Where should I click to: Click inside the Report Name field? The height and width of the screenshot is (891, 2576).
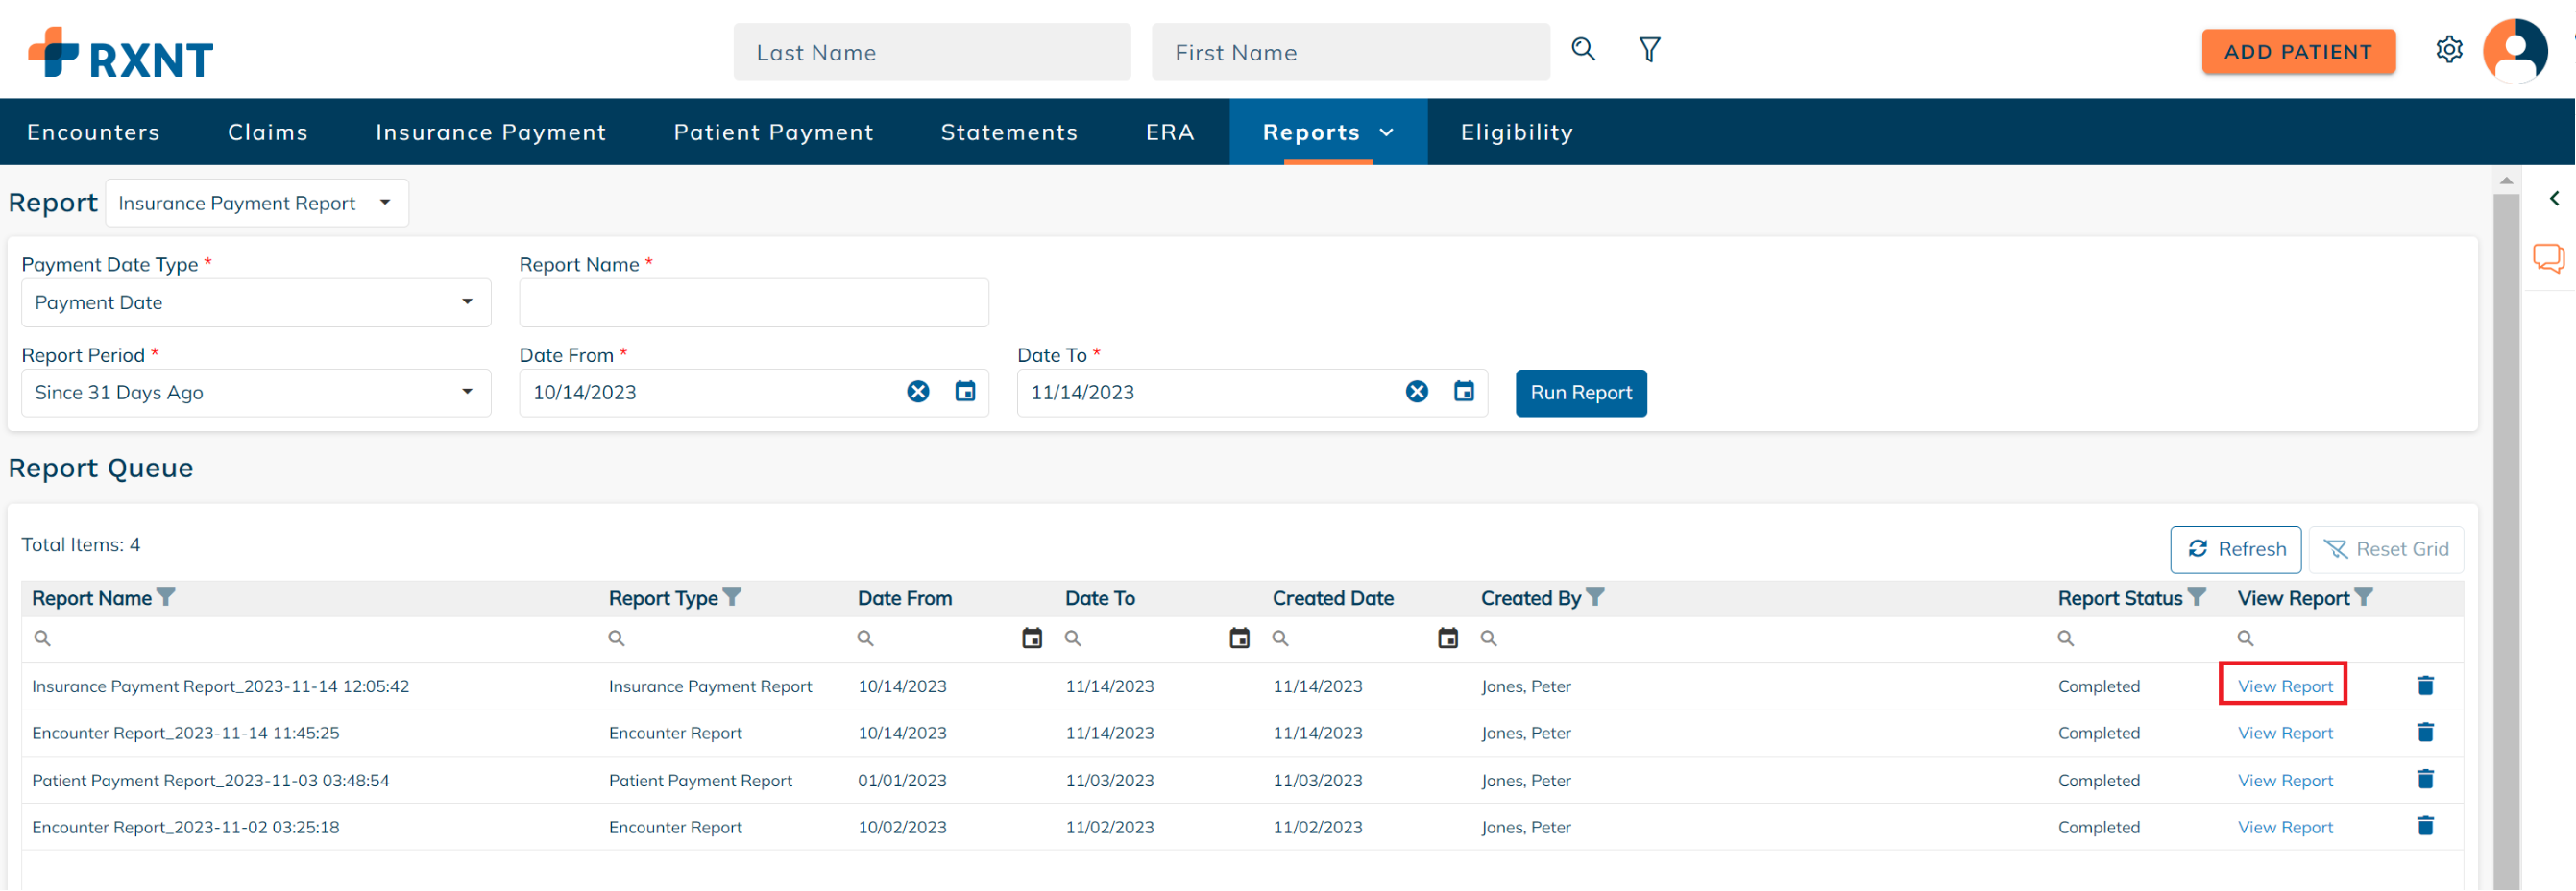coord(753,302)
